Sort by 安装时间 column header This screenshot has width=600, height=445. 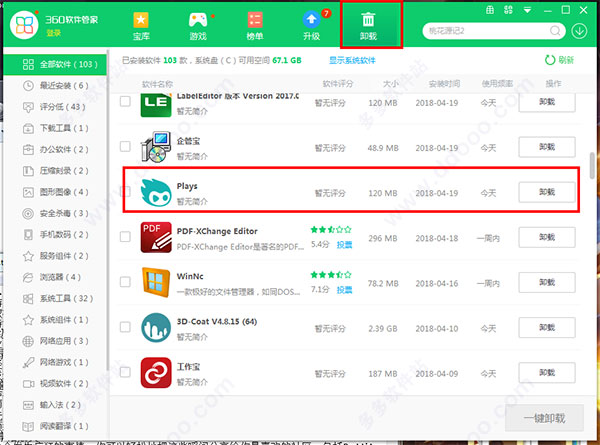[x=444, y=84]
